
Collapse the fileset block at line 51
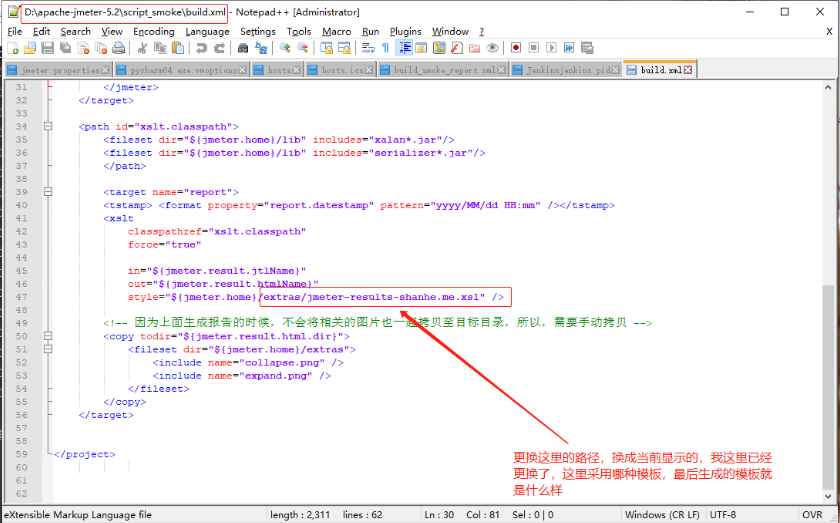pos(48,349)
